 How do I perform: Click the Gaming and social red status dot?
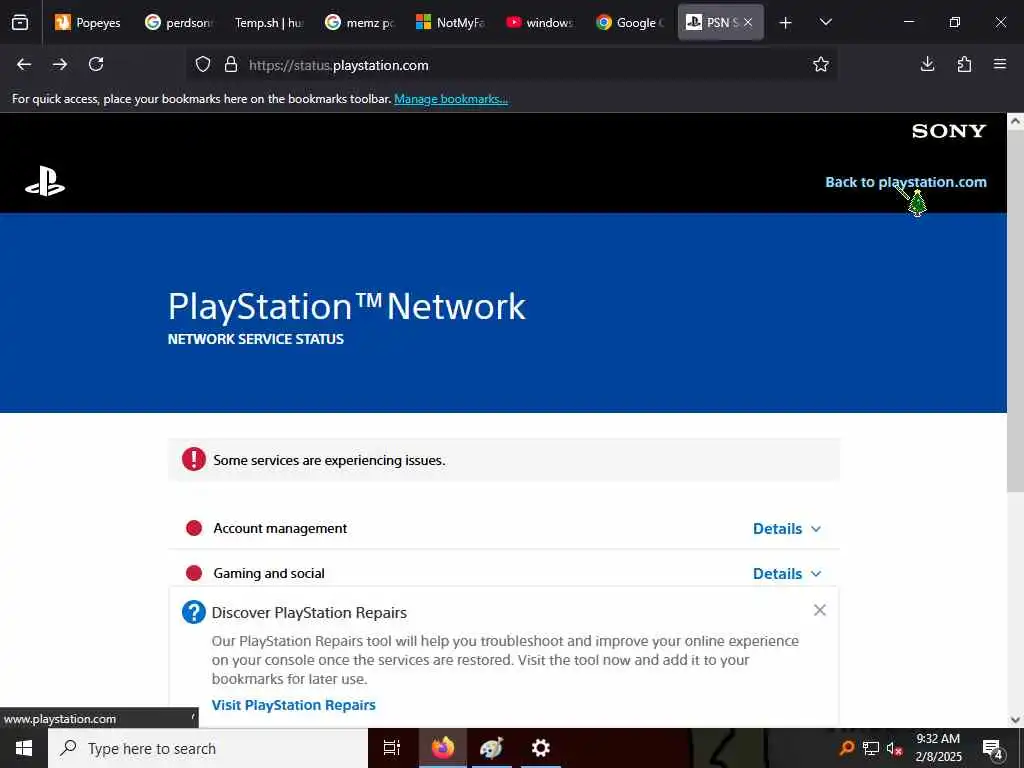coord(194,573)
